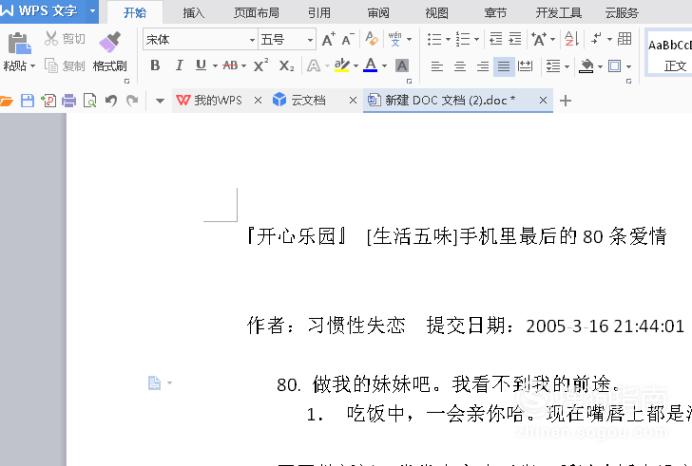
Task: Toggle subscript X₂ formatting
Action: pos(286,66)
